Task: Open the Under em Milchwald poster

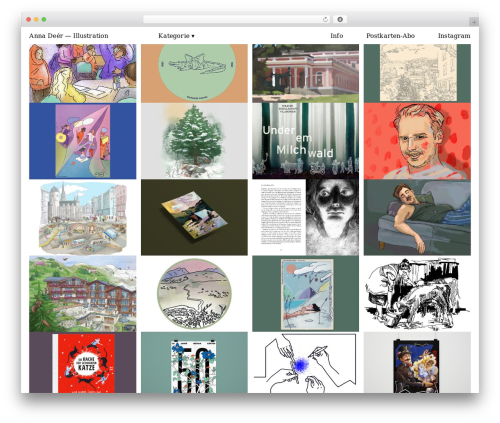Action: tap(306, 141)
